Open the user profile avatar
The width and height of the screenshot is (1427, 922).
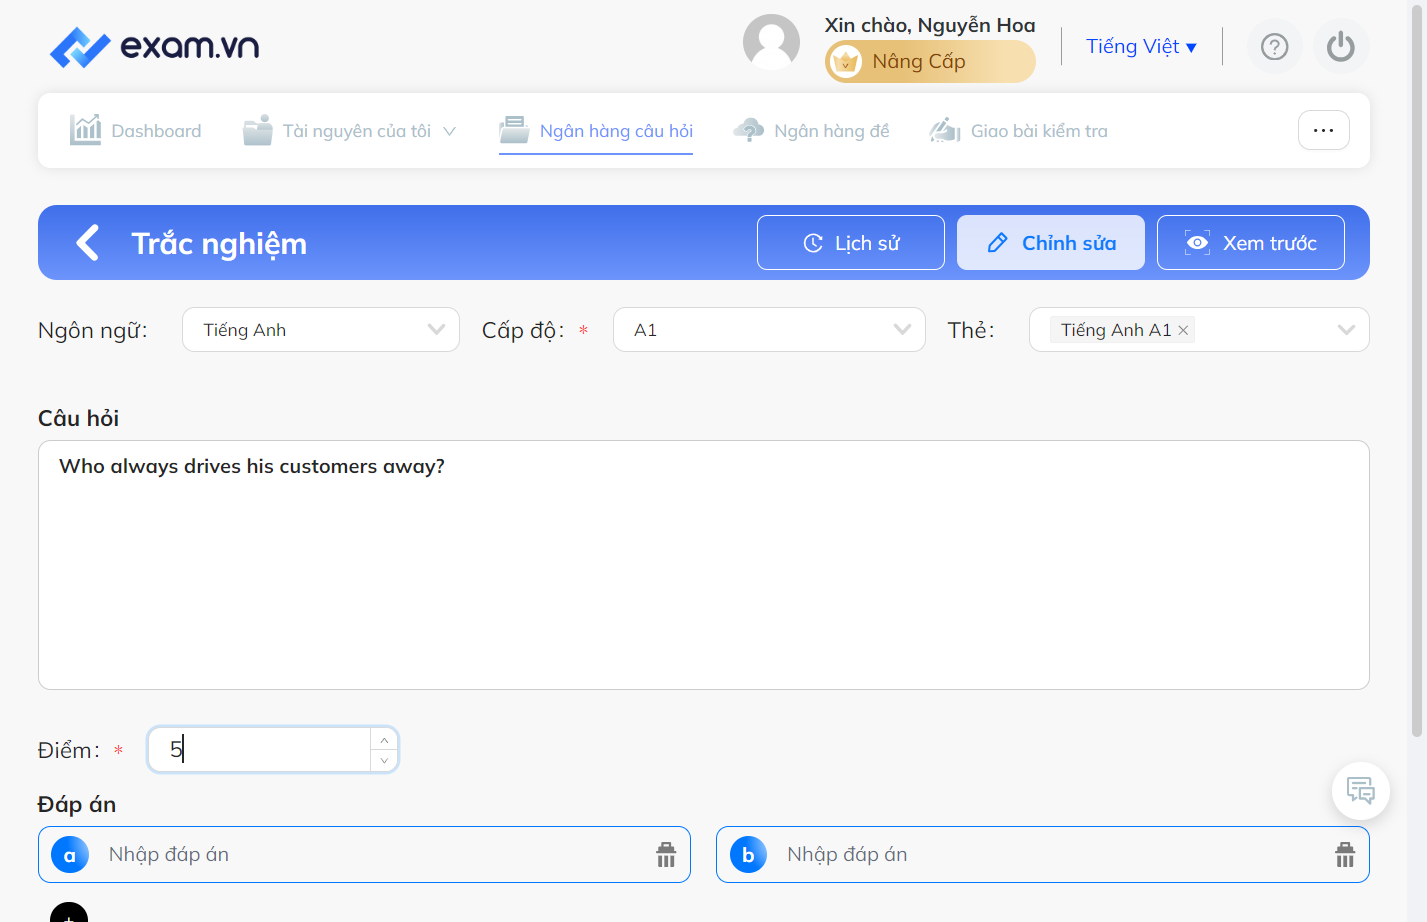pyautogui.click(x=771, y=42)
